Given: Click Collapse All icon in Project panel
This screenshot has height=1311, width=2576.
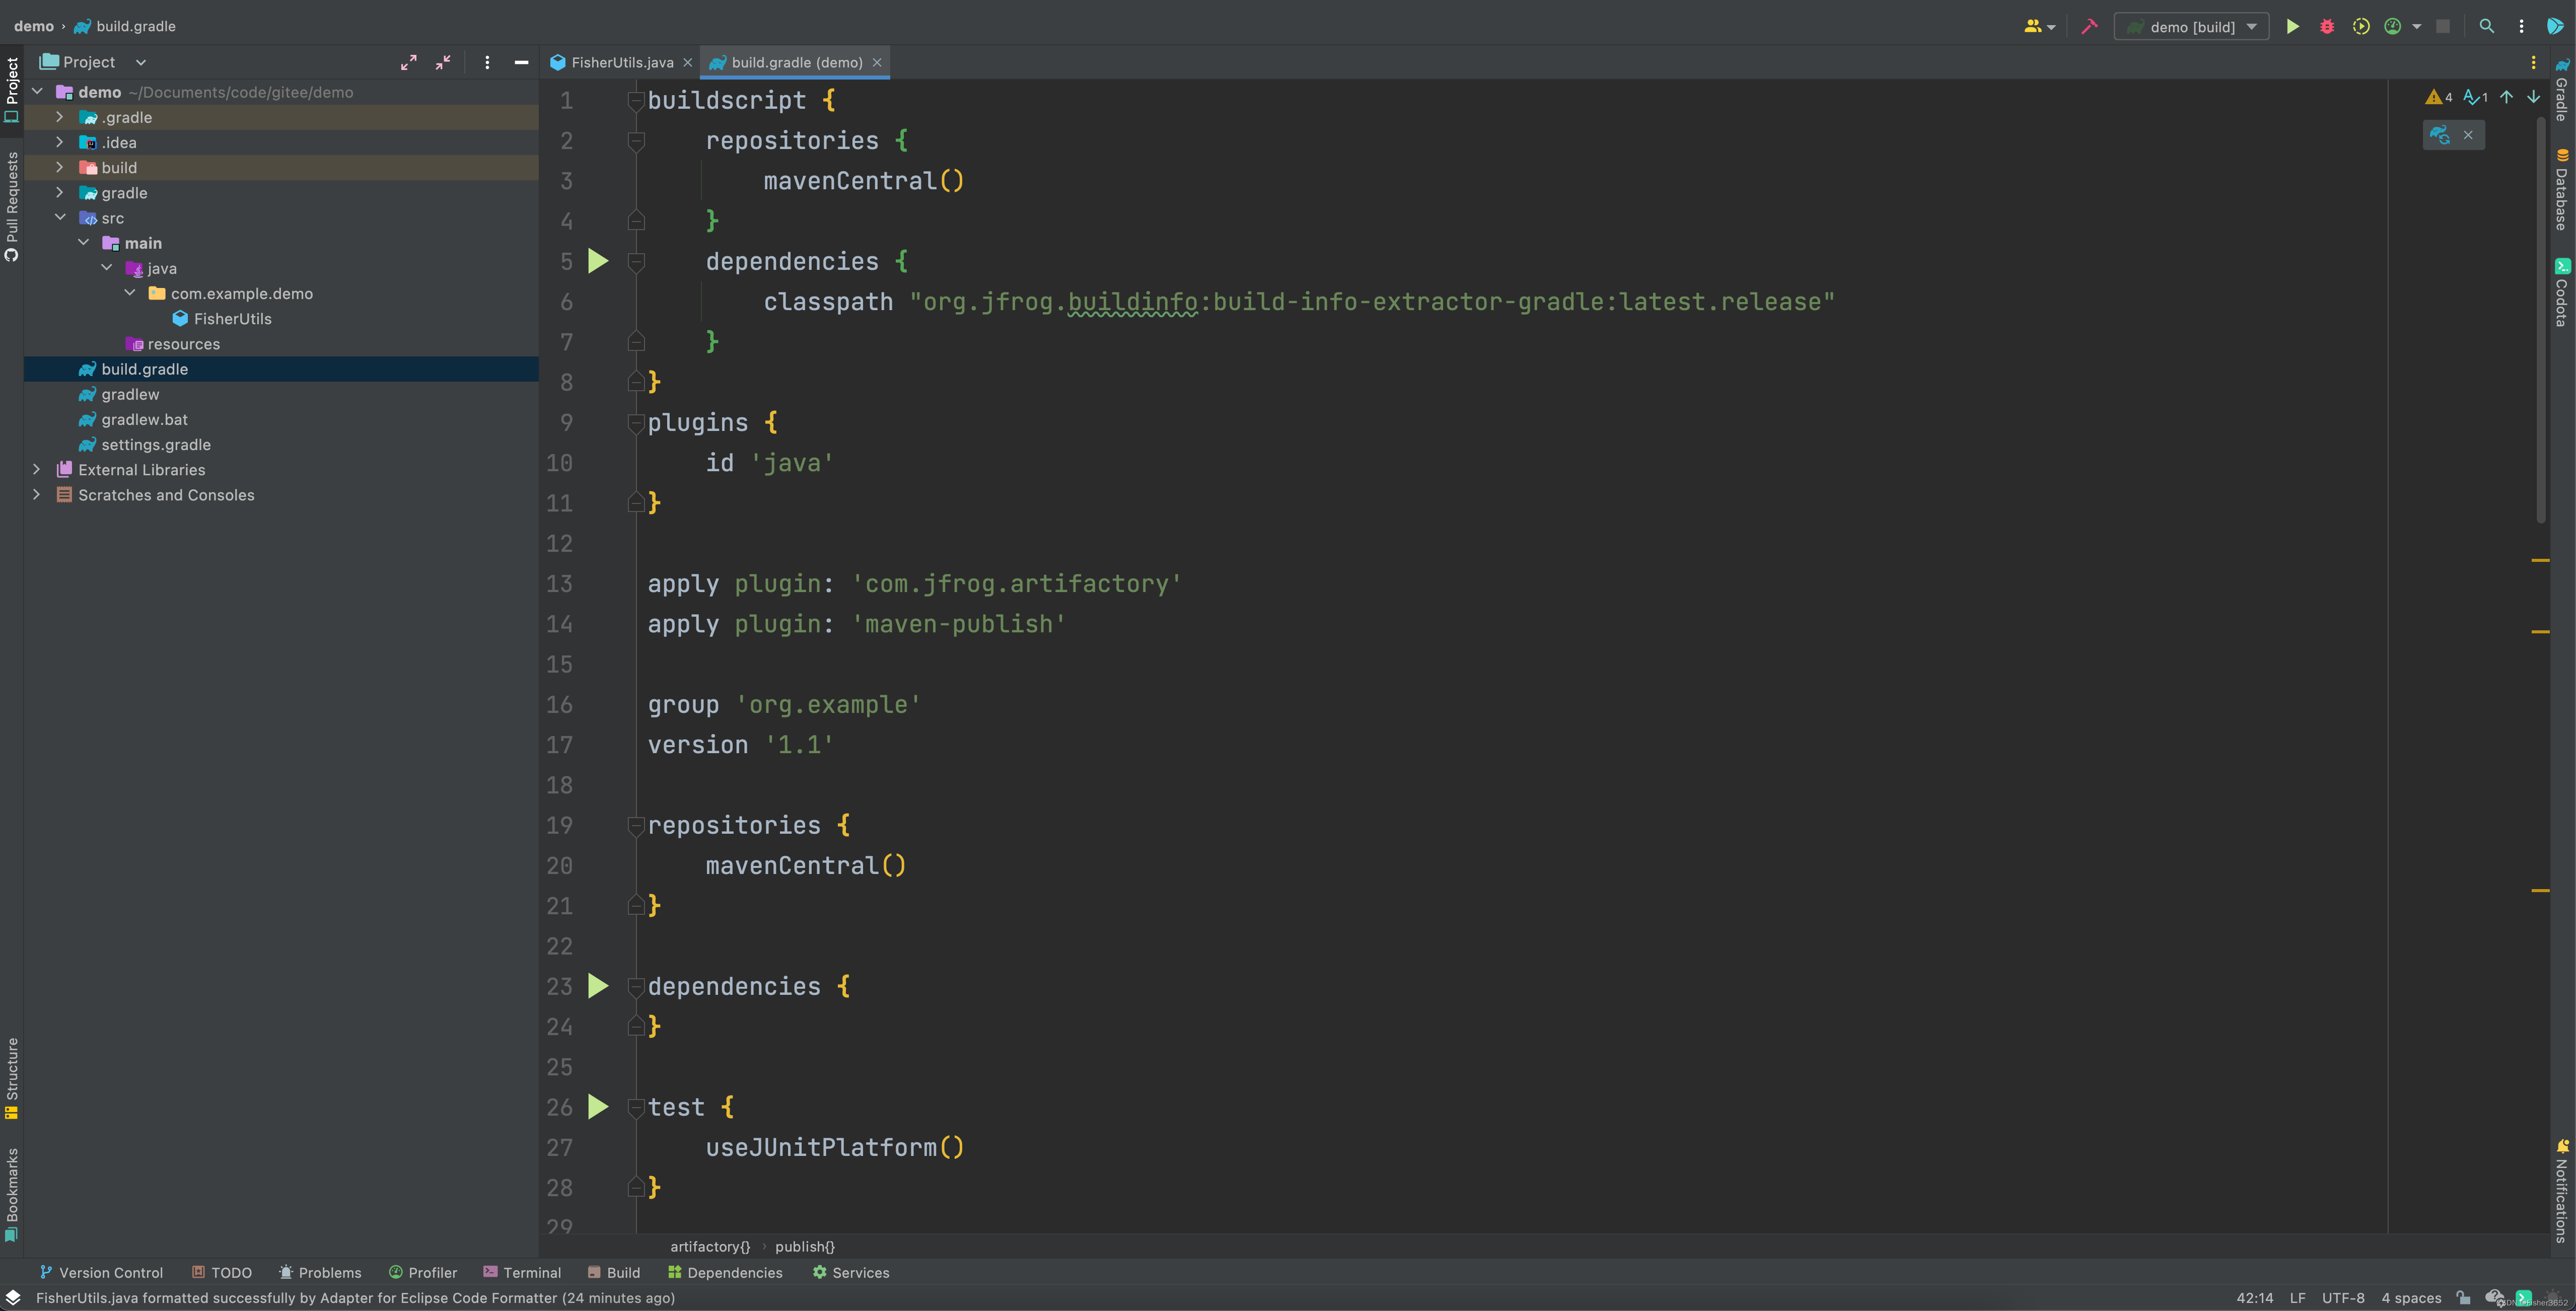Looking at the screenshot, I should [x=443, y=62].
